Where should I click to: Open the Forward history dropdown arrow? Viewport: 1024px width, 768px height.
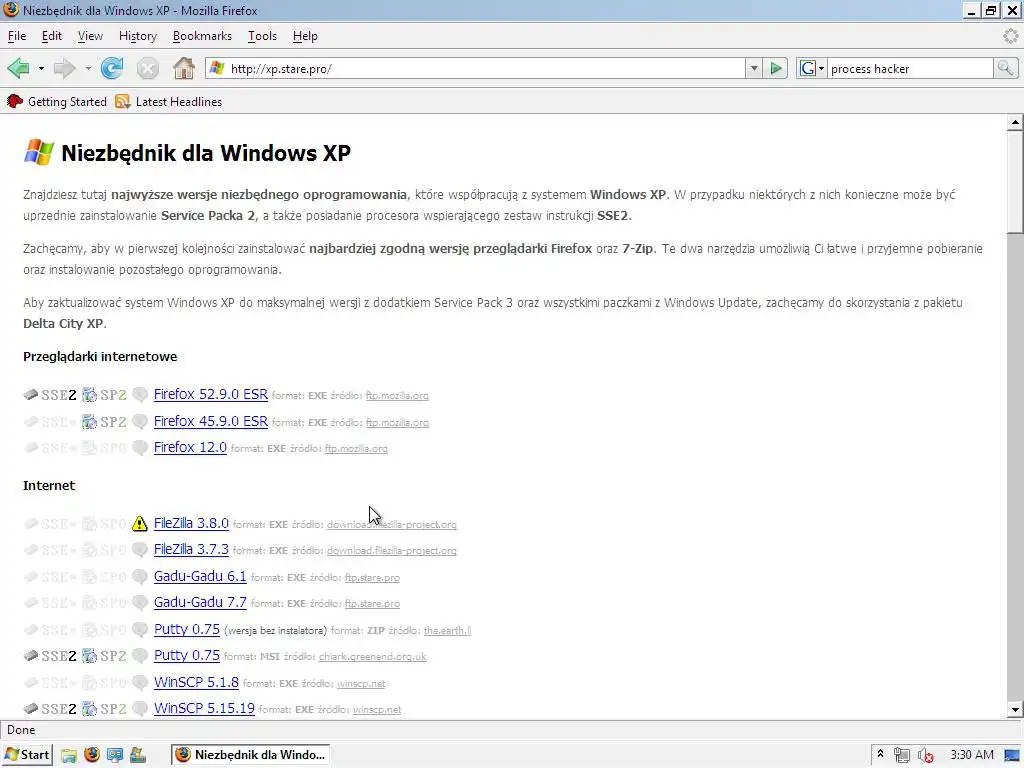(88, 68)
